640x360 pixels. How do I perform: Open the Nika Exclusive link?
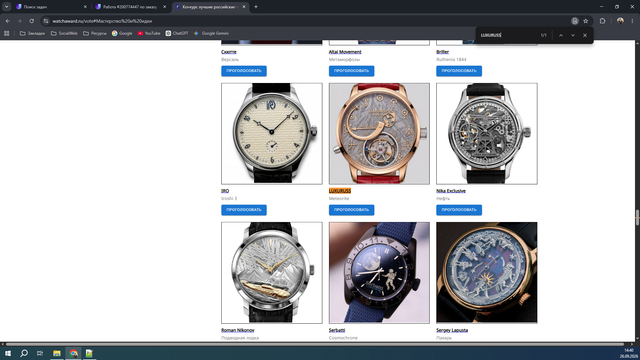tap(451, 191)
